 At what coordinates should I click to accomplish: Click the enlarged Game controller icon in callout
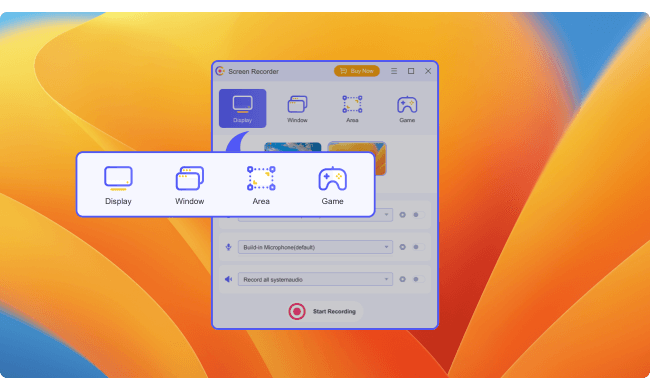click(332, 178)
